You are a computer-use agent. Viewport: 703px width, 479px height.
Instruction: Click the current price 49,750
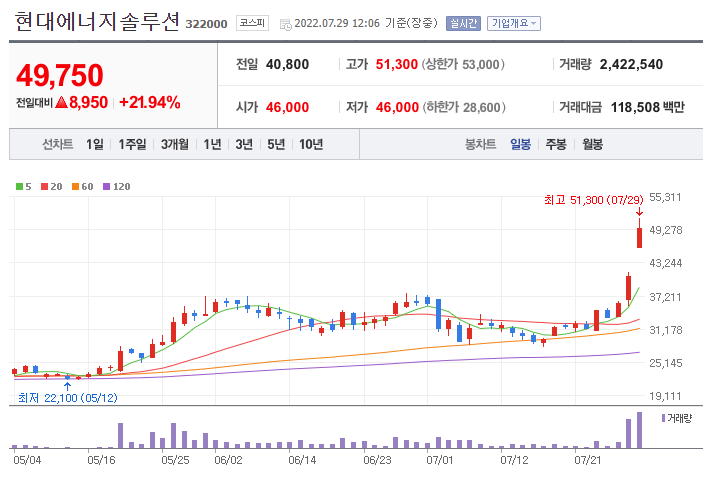tap(60, 75)
